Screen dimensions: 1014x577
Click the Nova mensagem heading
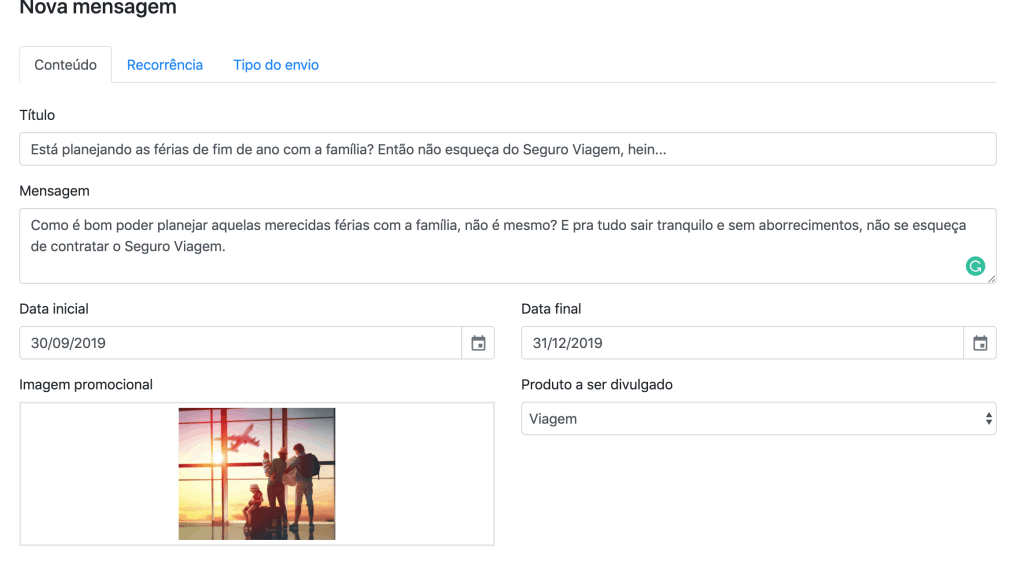point(98,8)
